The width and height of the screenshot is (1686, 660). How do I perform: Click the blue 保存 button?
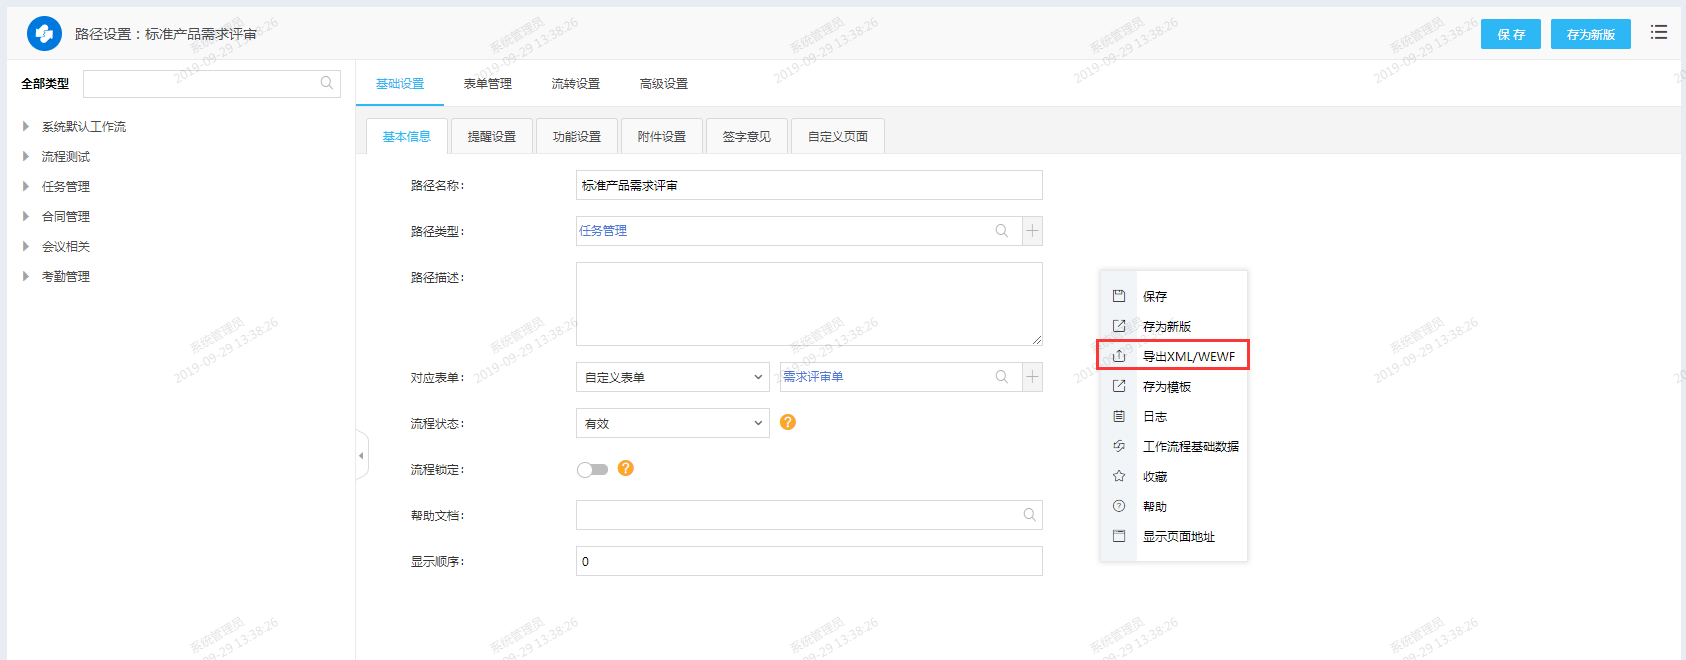coord(1510,34)
